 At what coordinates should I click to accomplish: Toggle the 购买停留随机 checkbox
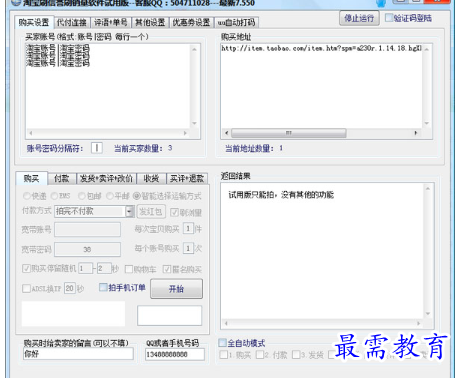(x=26, y=268)
